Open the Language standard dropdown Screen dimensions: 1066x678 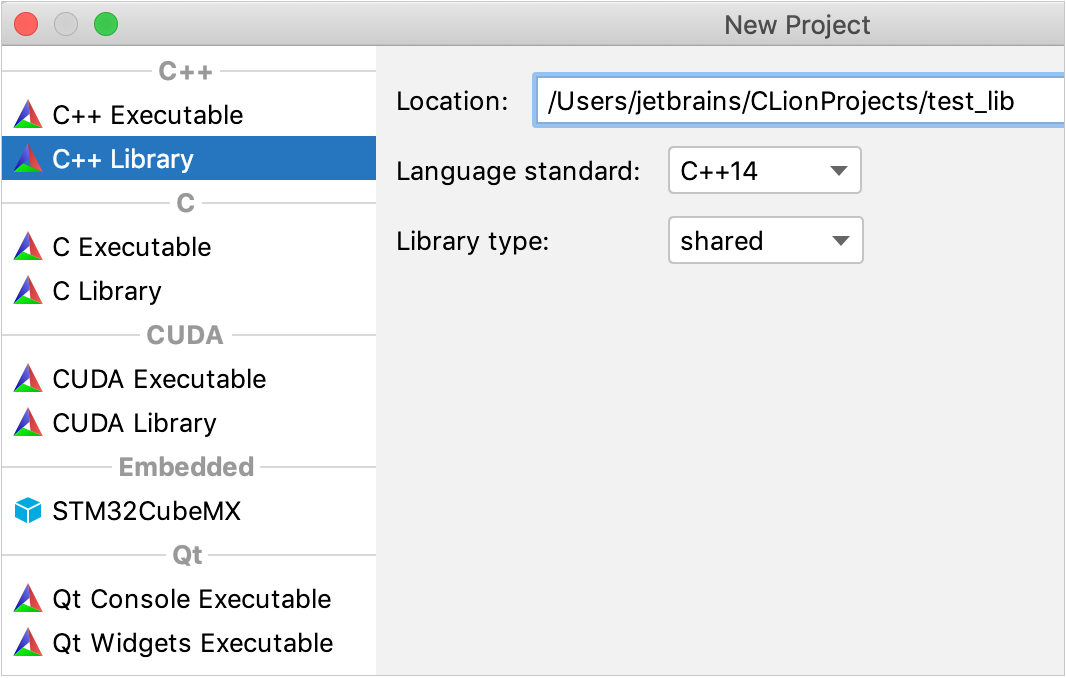[764, 170]
